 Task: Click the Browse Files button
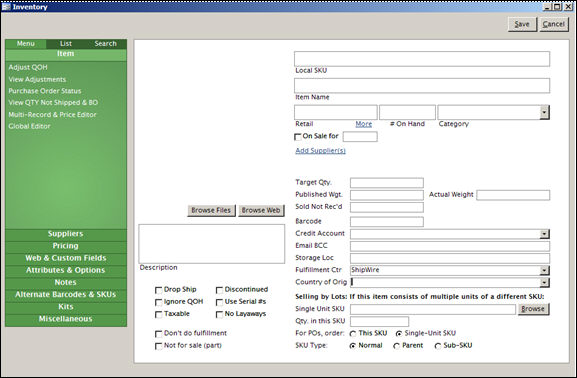coord(211,210)
